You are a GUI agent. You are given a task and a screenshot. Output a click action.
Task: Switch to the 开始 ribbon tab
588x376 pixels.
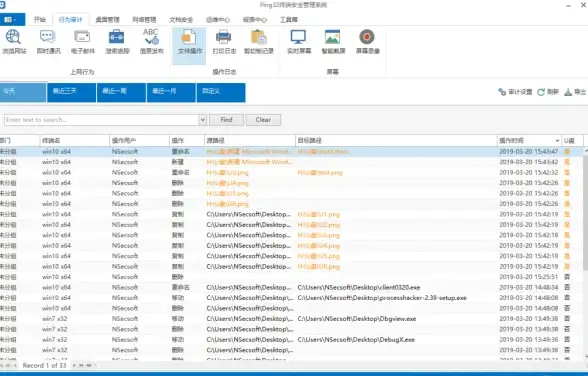point(39,19)
